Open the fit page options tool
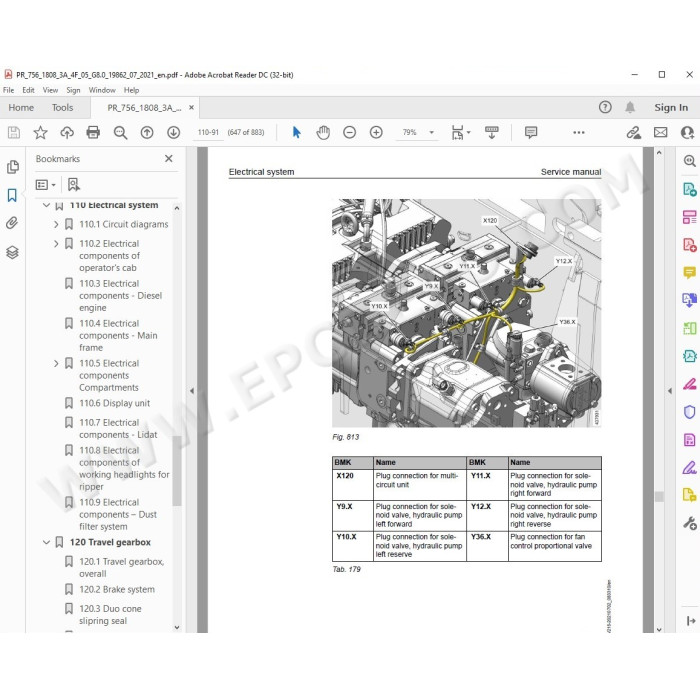The height and width of the screenshot is (700, 700). [x=460, y=132]
